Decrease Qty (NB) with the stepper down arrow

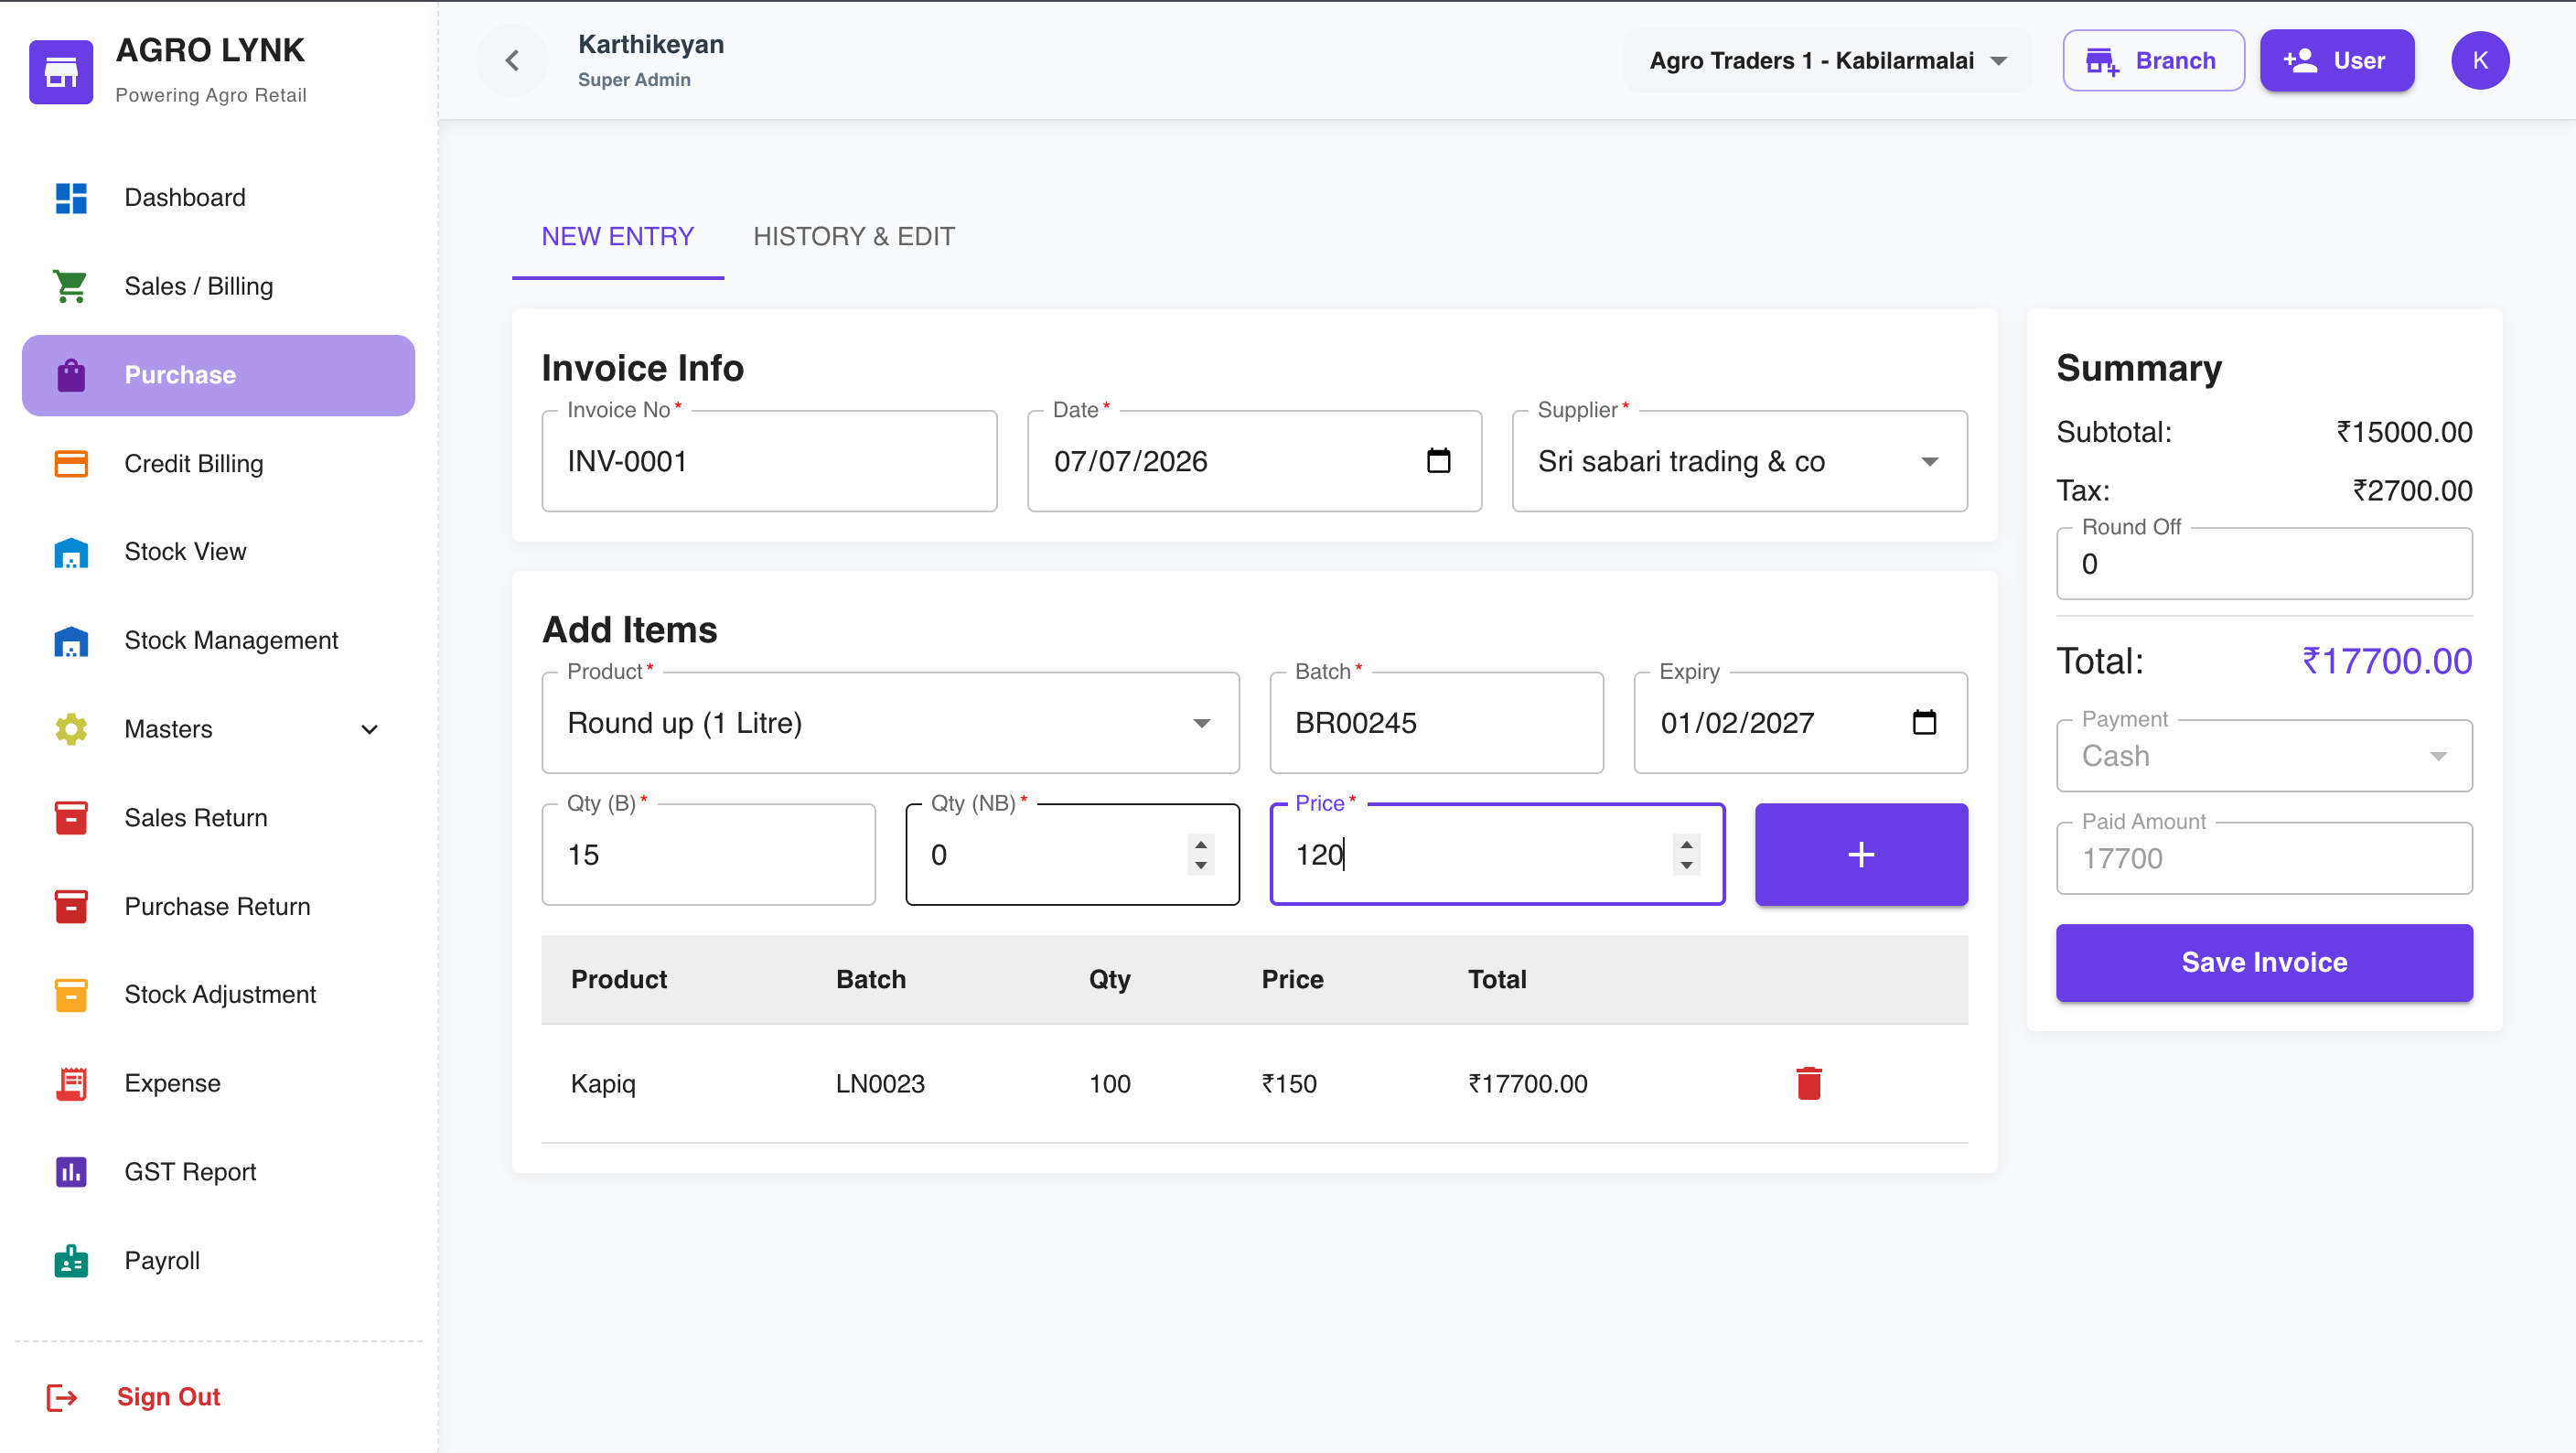[x=1200, y=865]
